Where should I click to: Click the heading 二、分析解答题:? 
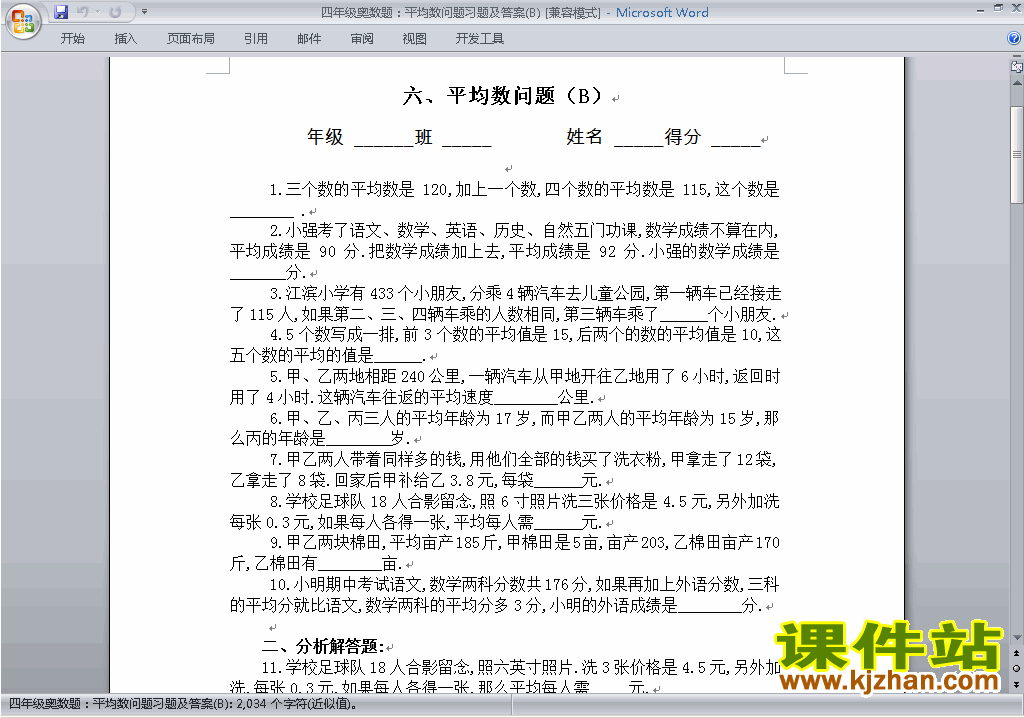coord(323,647)
